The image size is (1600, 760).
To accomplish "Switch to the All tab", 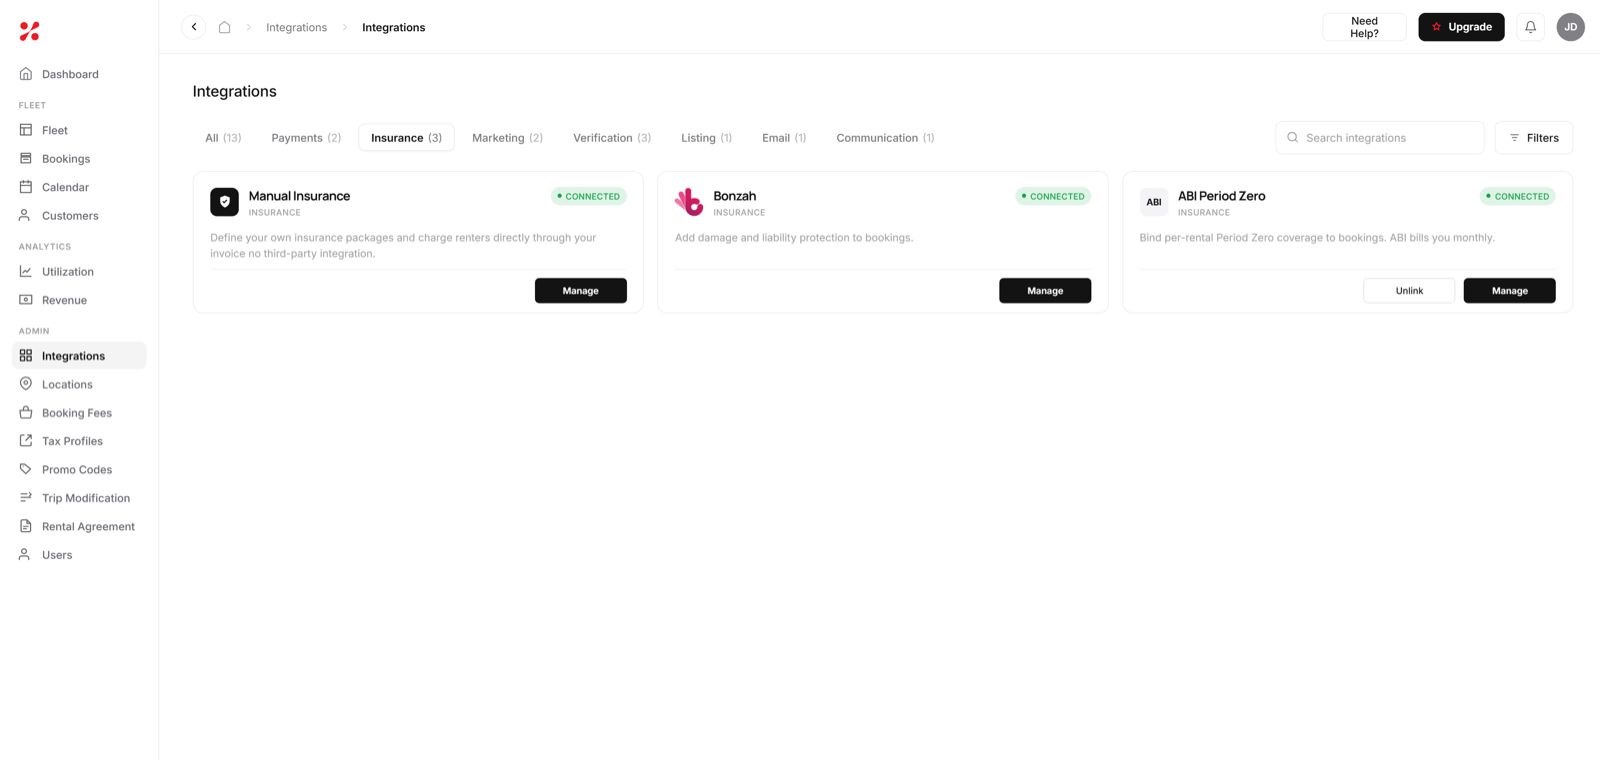I will click(x=223, y=138).
